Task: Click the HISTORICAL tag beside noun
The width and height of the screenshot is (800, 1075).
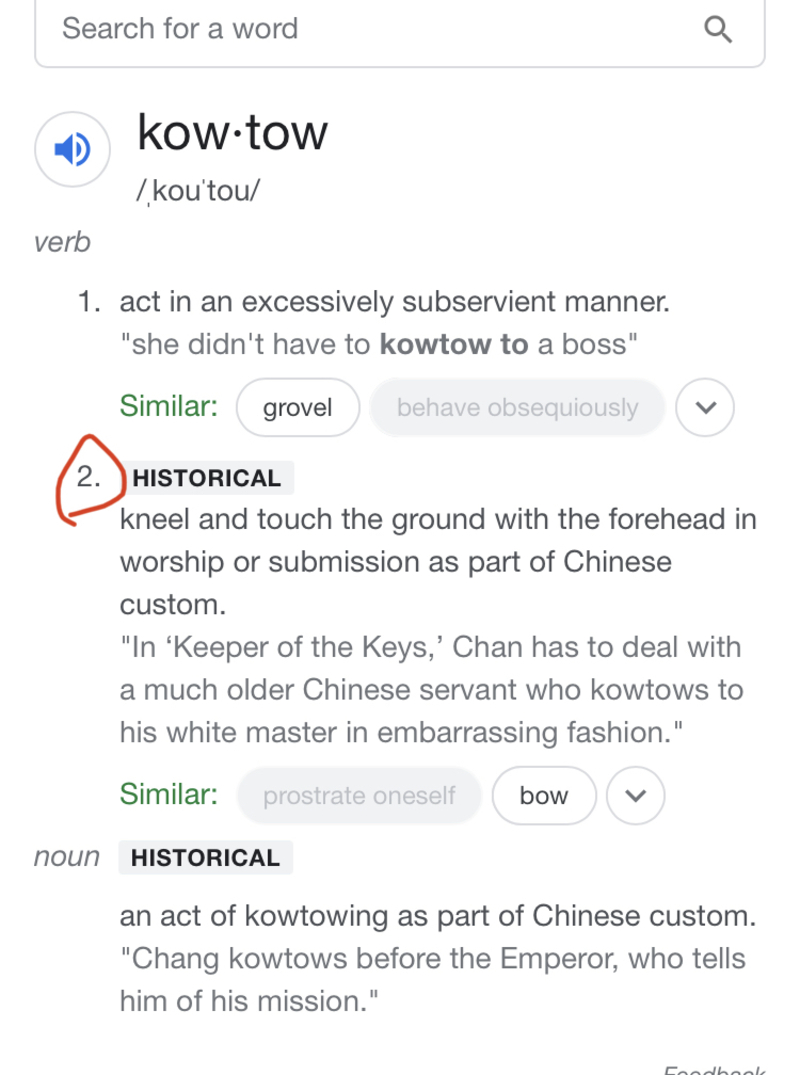Action: tap(206, 858)
